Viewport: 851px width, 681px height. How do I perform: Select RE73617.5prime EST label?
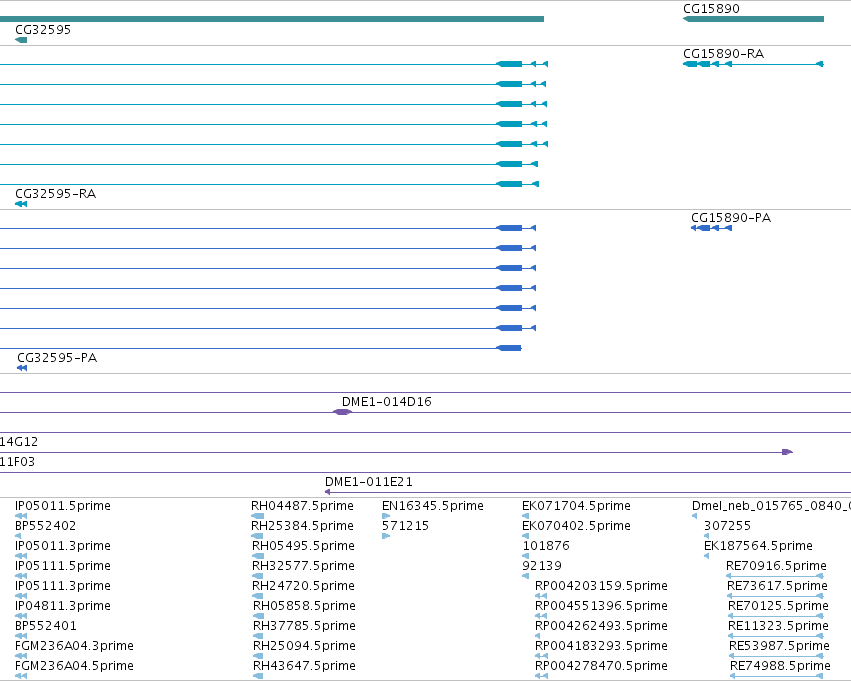point(777,586)
